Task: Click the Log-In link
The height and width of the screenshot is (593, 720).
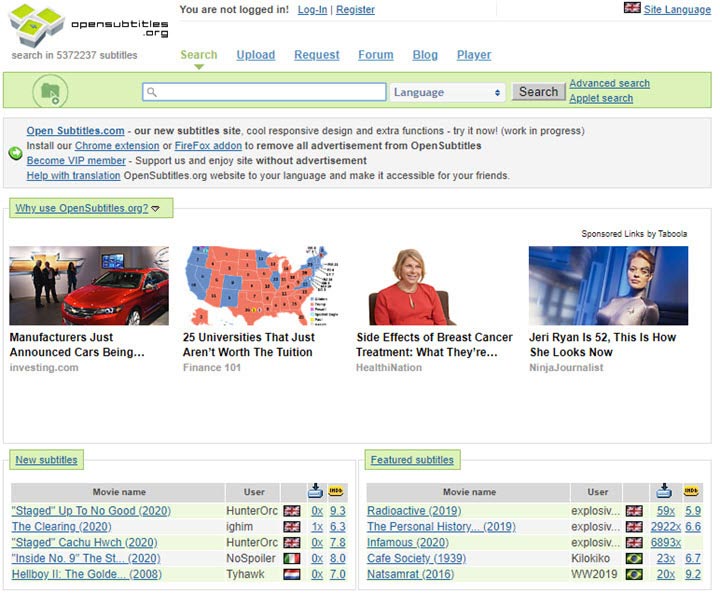Action: (x=312, y=9)
